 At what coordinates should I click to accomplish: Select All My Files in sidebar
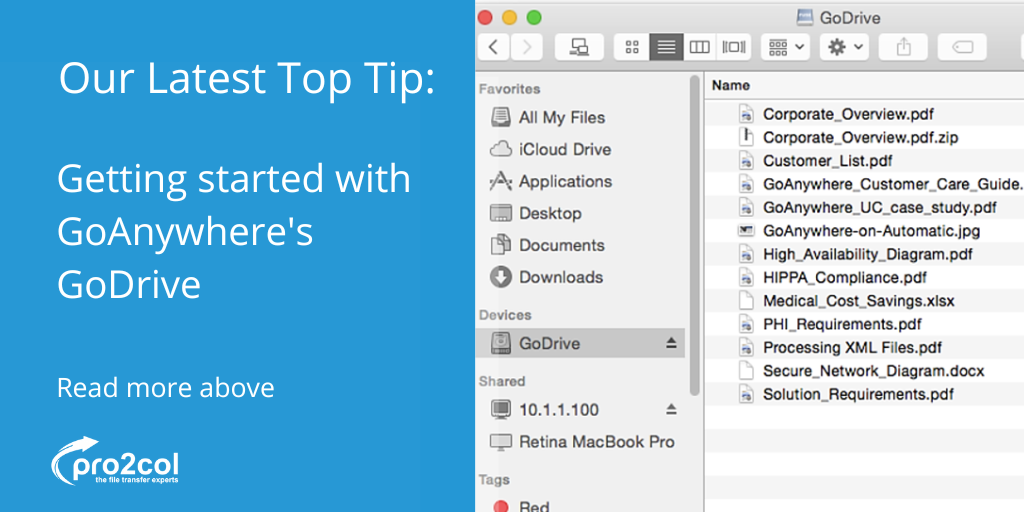(x=561, y=117)
